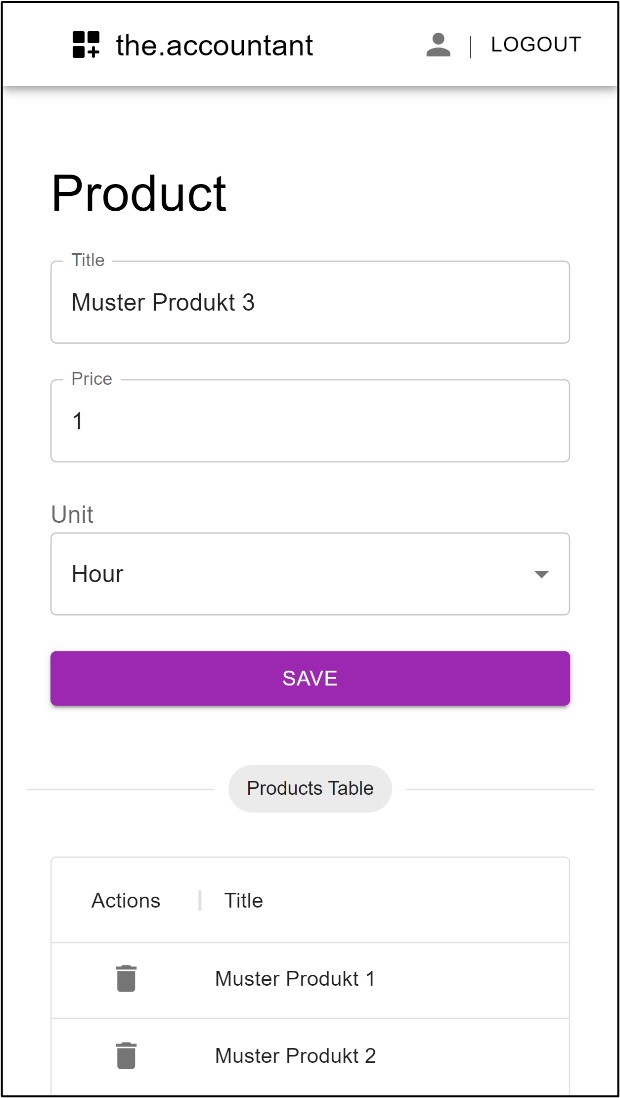Click the column separator beside Actions

click(x=200, y=901)
